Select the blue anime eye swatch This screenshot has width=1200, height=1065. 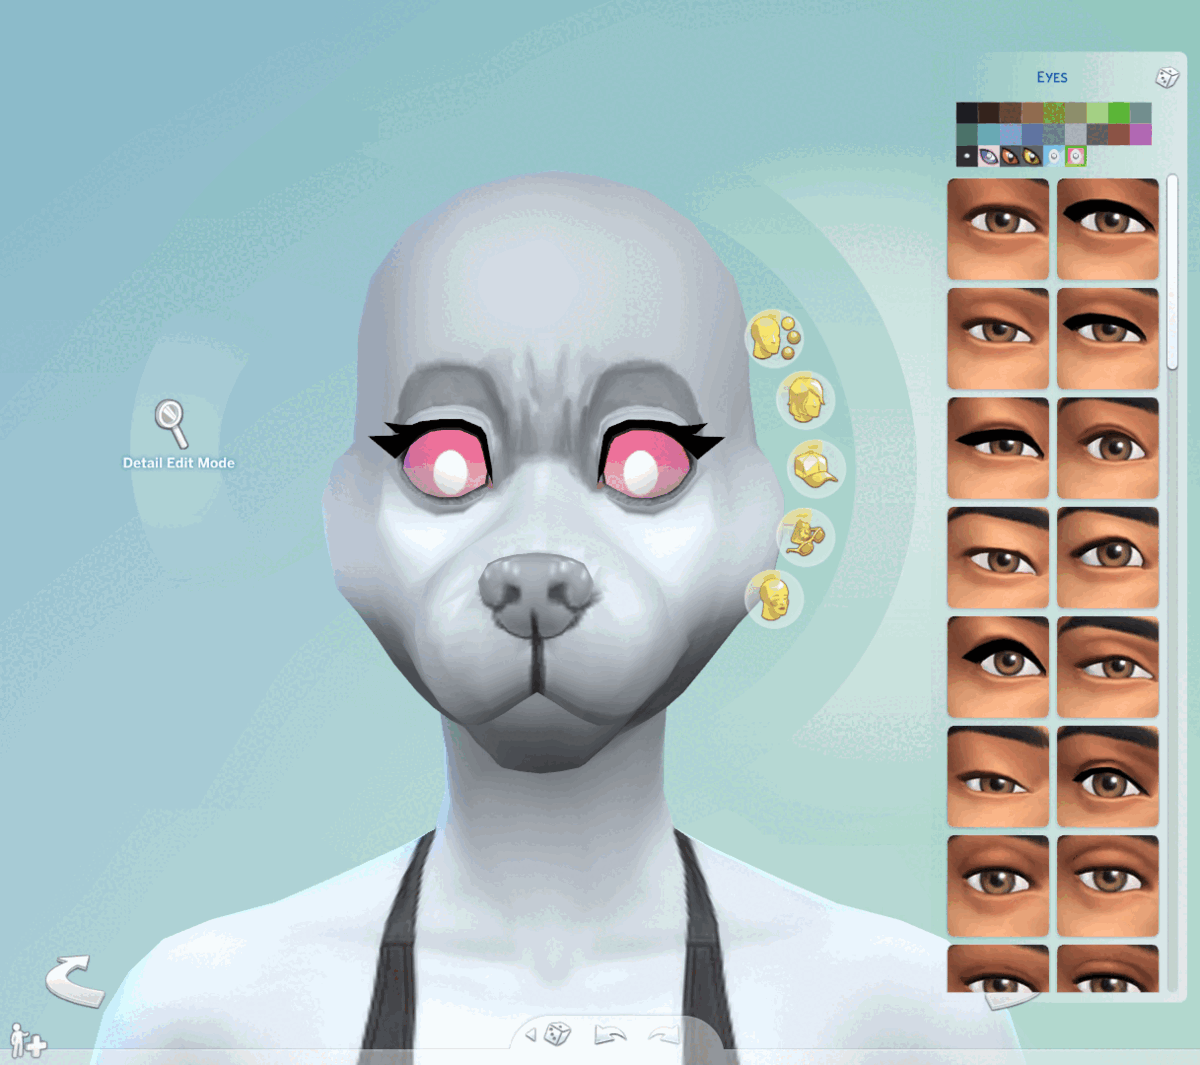(989, 156)
